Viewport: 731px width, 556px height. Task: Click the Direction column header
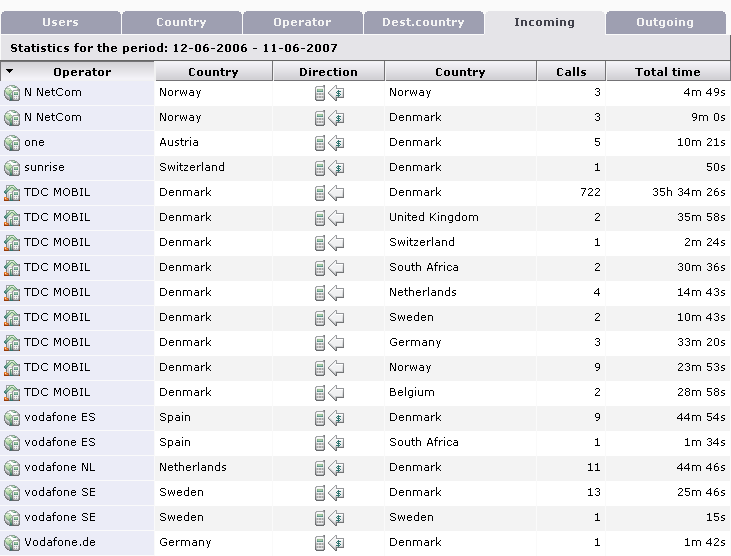click(328, 72)
